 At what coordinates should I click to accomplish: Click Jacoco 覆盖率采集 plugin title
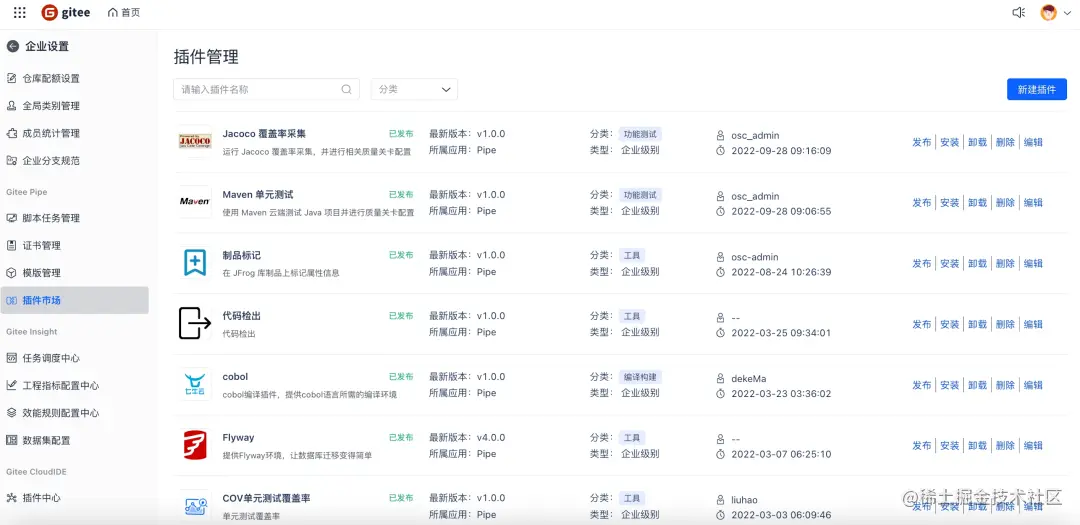[x=264, y=134]
